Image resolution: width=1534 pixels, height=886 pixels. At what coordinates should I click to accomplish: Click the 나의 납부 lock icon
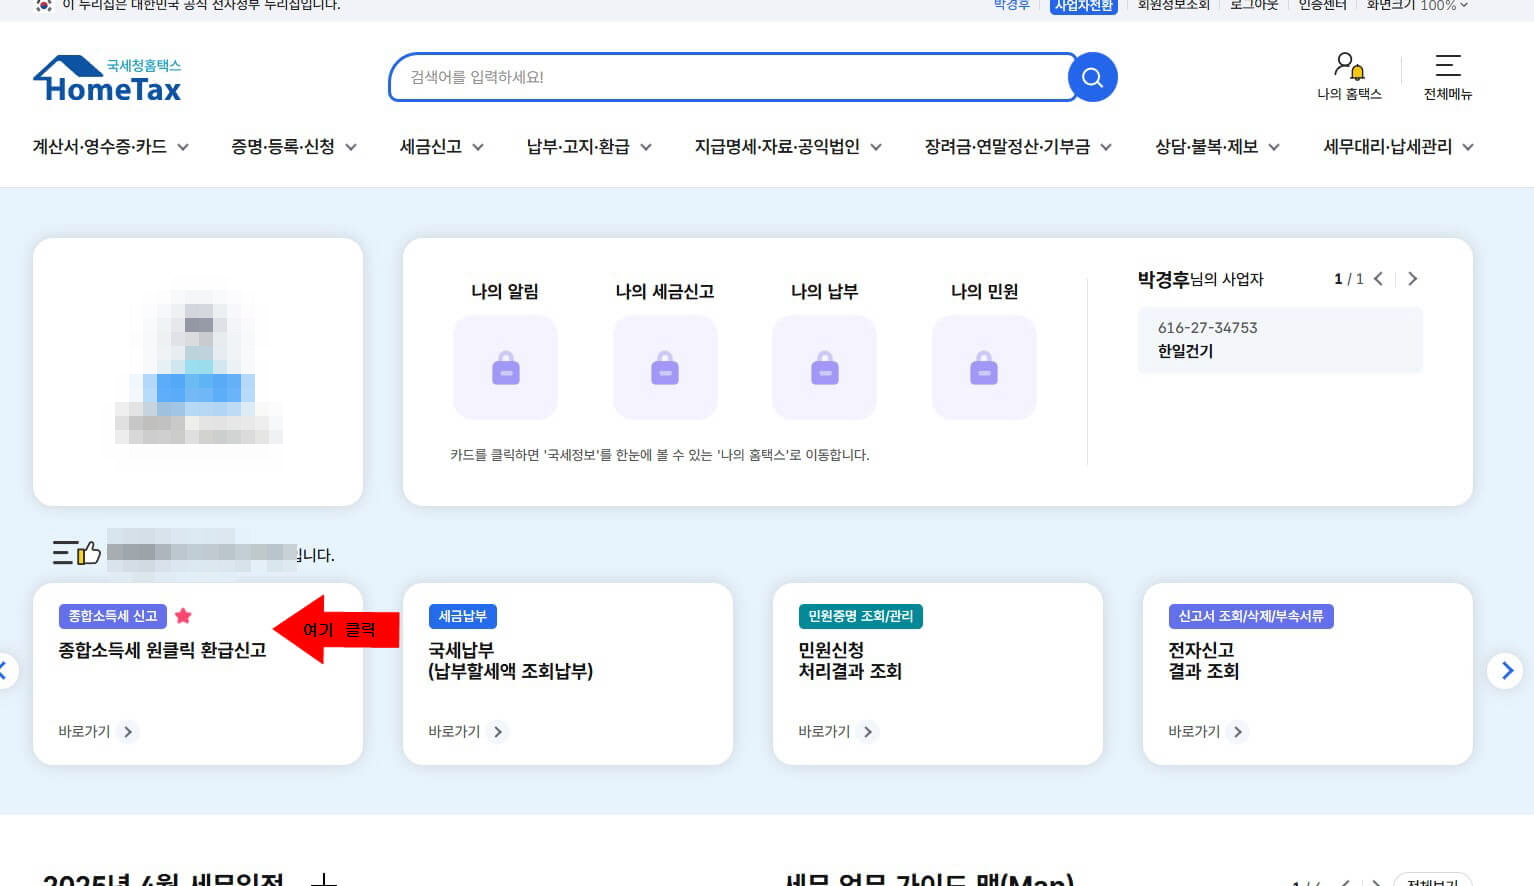pos(824,367)
